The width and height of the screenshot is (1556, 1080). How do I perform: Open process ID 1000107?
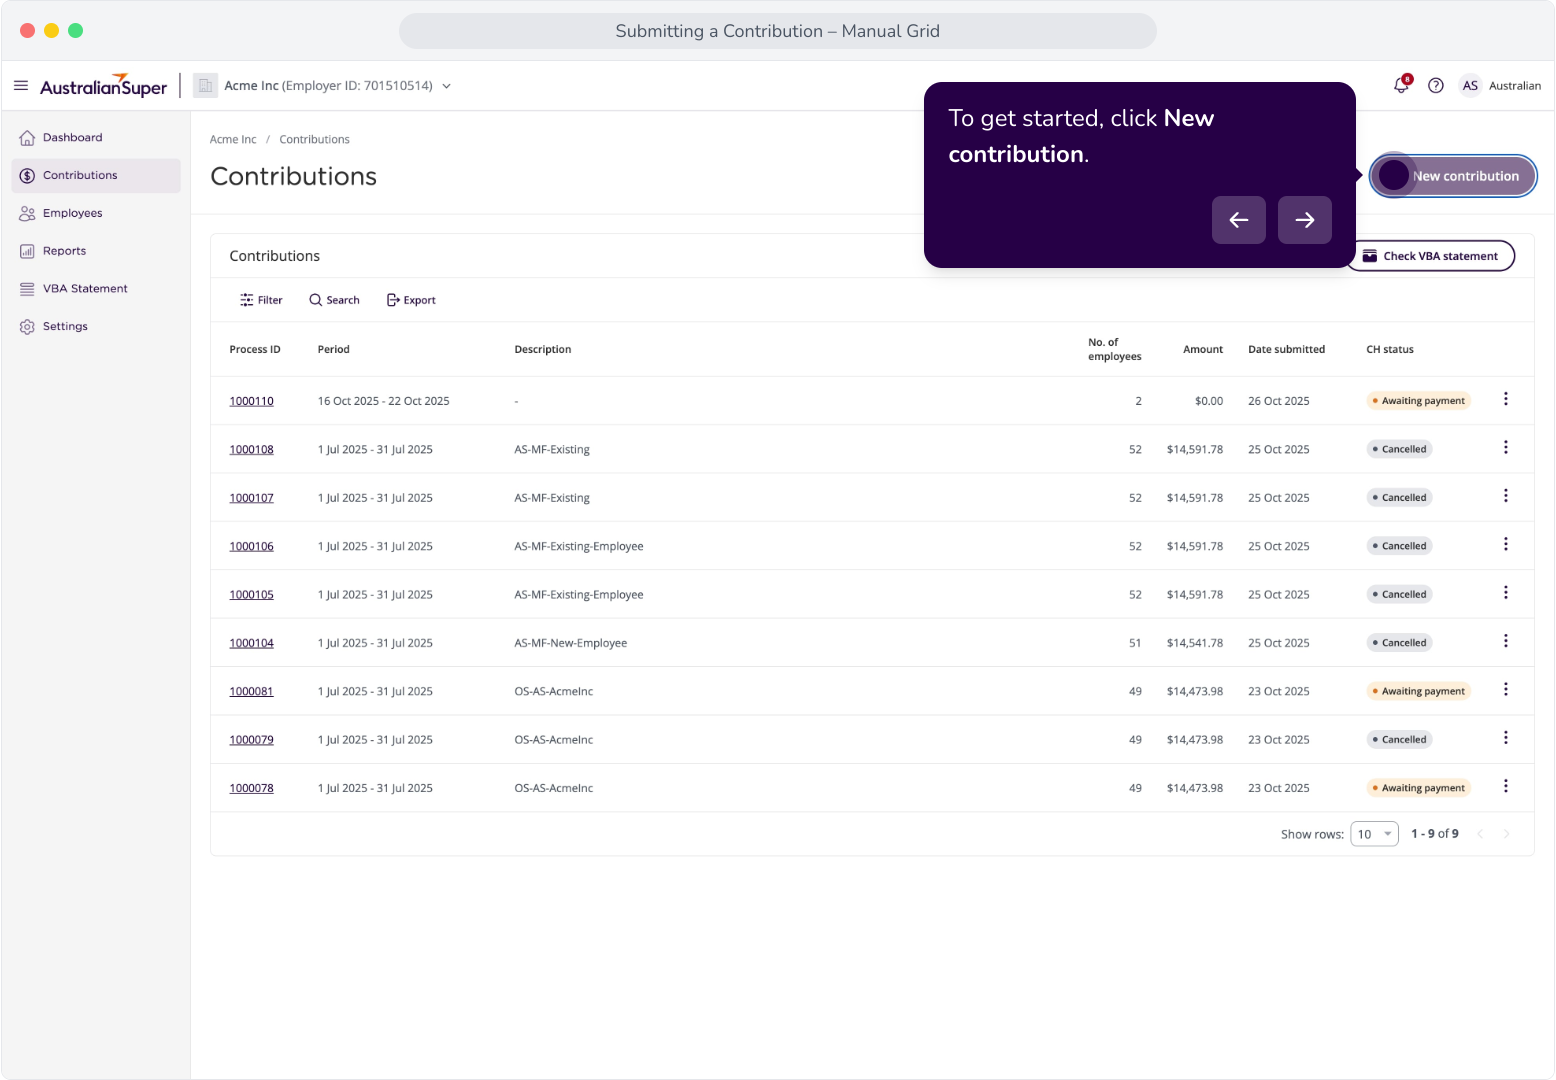coord(251,498)
